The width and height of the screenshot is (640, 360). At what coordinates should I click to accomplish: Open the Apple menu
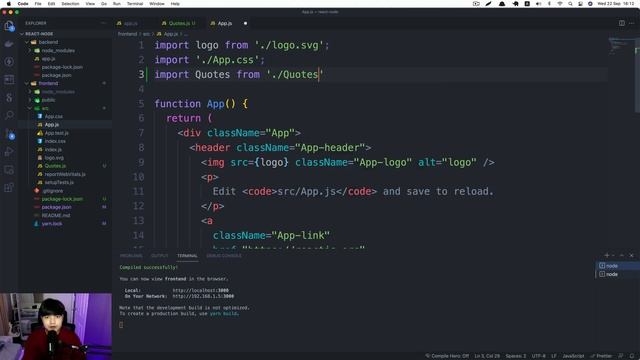(9, 4)
